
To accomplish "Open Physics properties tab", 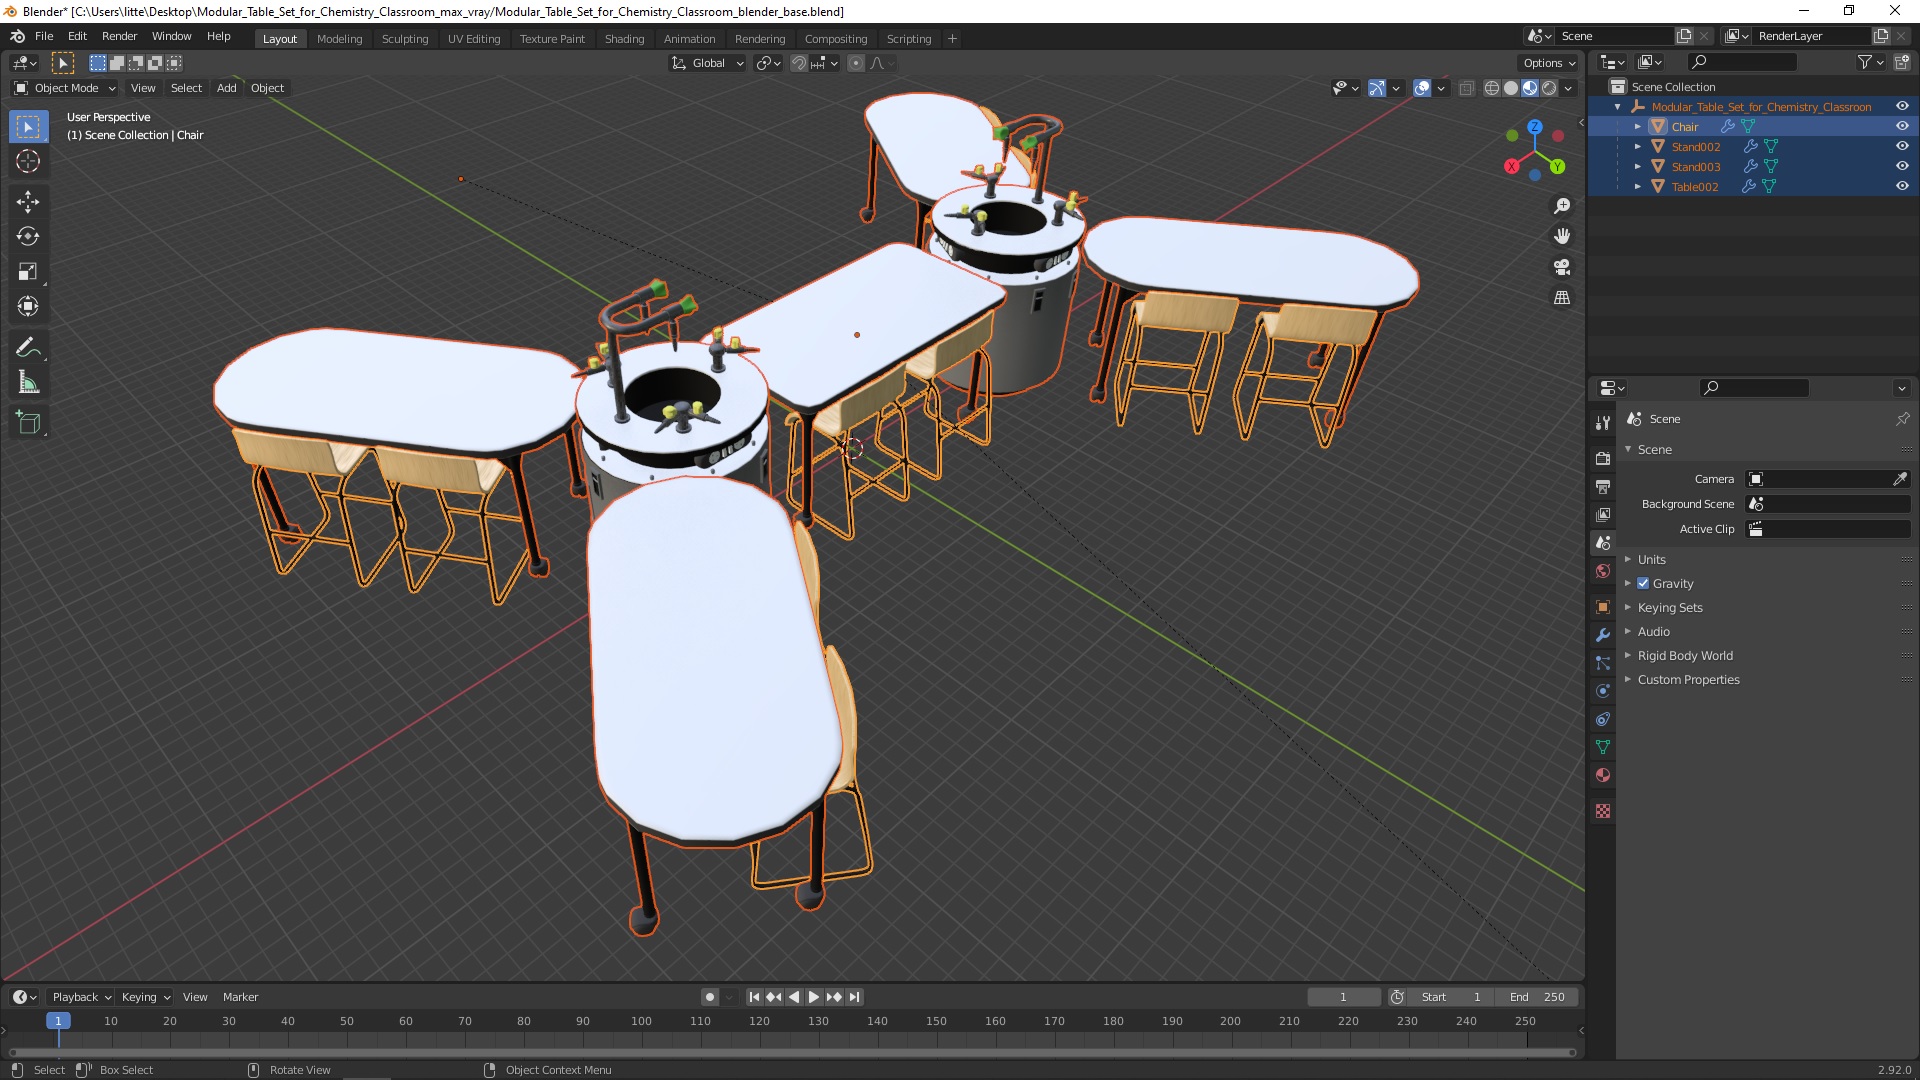I will (1603, 691).
